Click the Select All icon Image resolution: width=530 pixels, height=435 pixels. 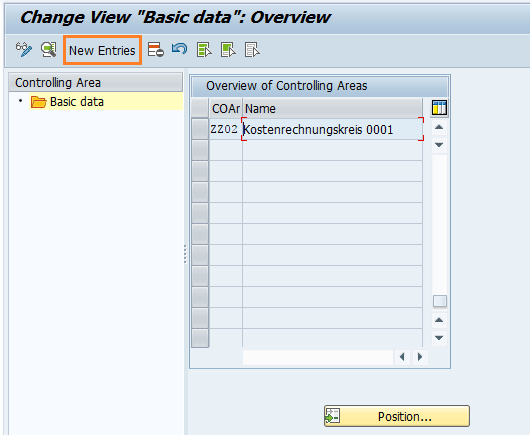click(204, 50)
